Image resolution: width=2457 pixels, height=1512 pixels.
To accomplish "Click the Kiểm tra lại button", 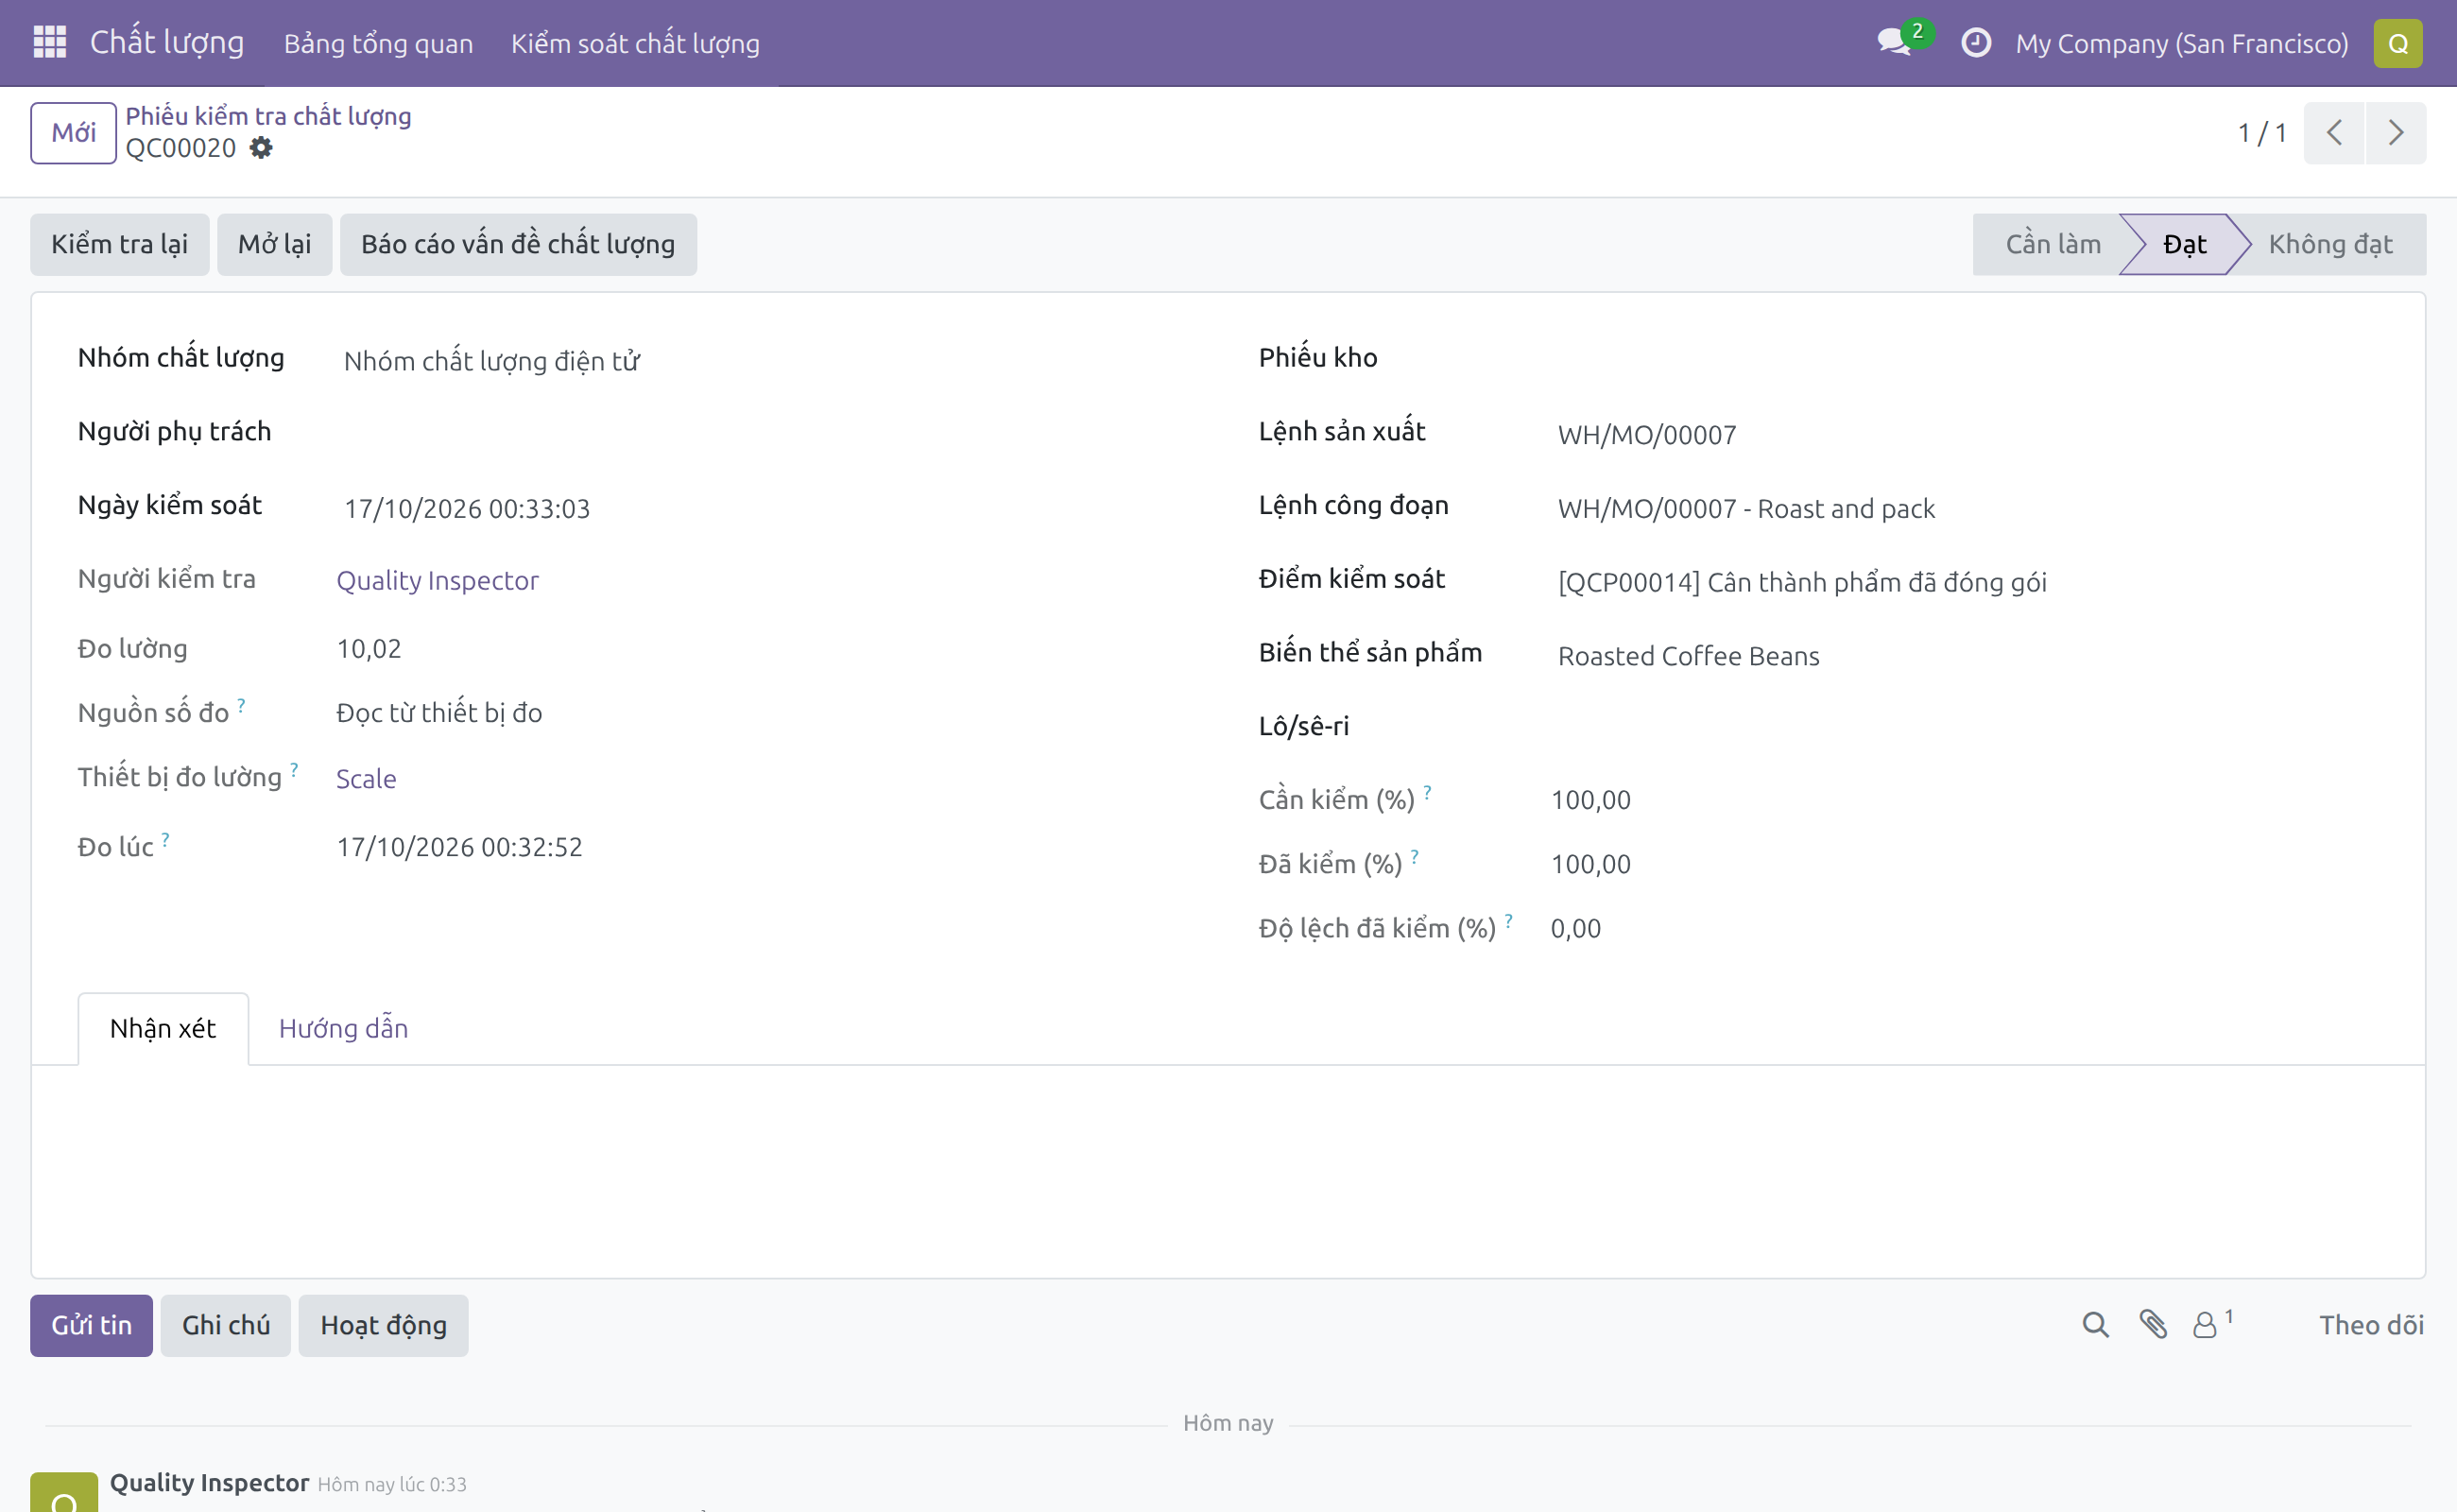I will [x=119, y=244].
